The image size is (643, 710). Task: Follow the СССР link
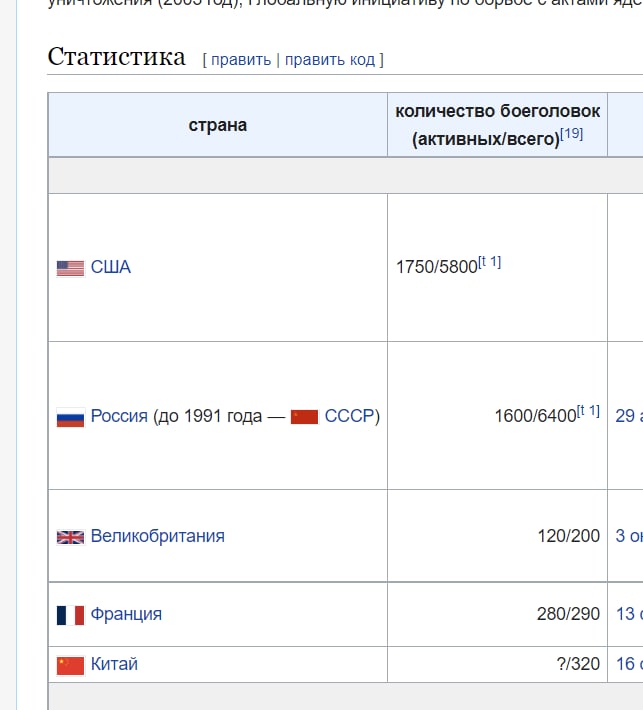pos(349,415)
